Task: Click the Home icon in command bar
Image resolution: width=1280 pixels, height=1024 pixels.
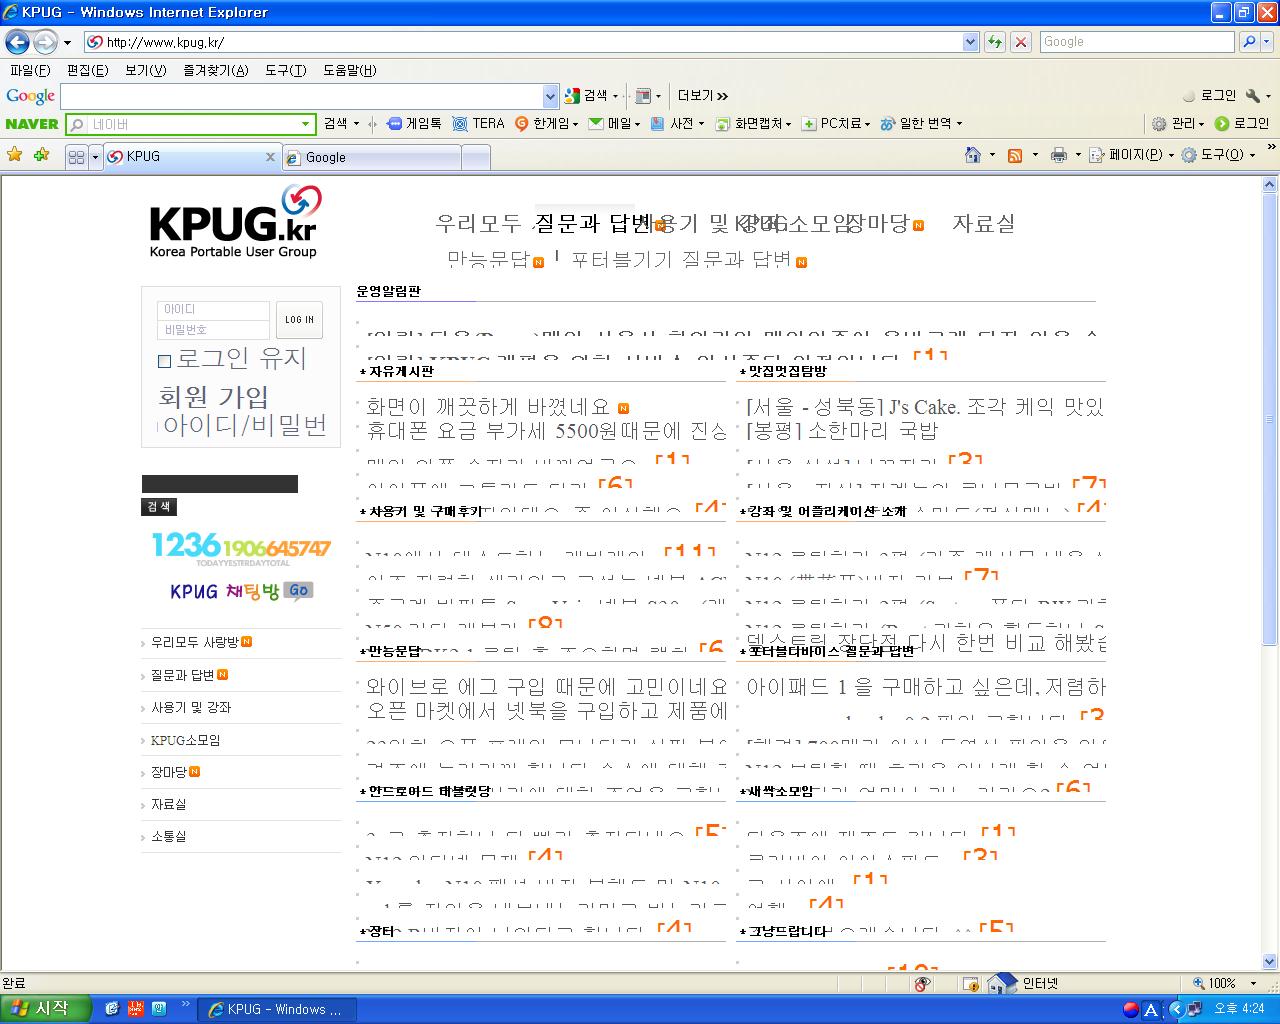Action: 972,155
